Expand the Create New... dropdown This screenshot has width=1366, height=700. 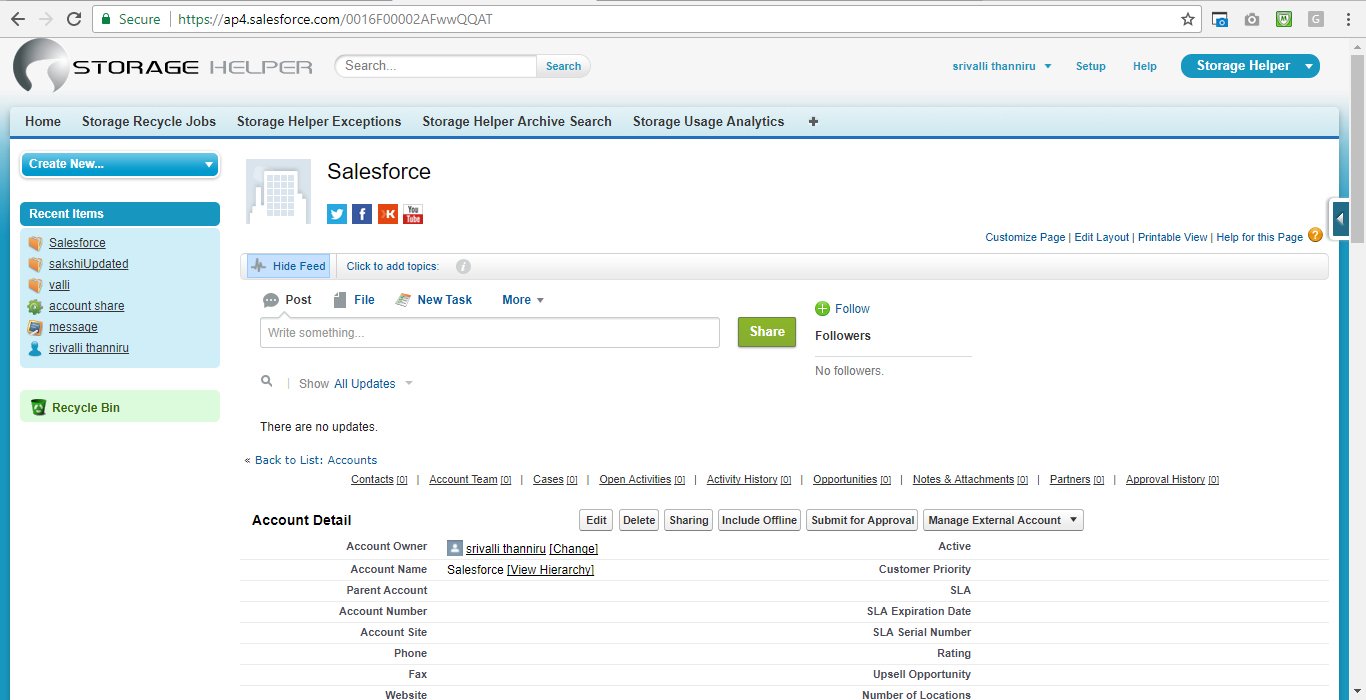click(120, 164)
